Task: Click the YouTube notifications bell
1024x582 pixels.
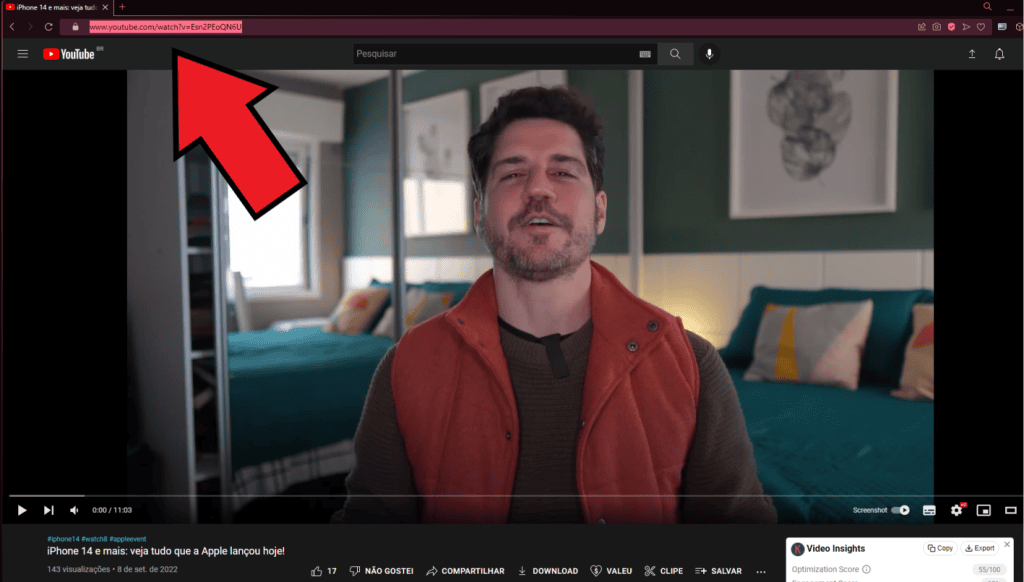Action: pyautogui.click(x=999, y=53)
